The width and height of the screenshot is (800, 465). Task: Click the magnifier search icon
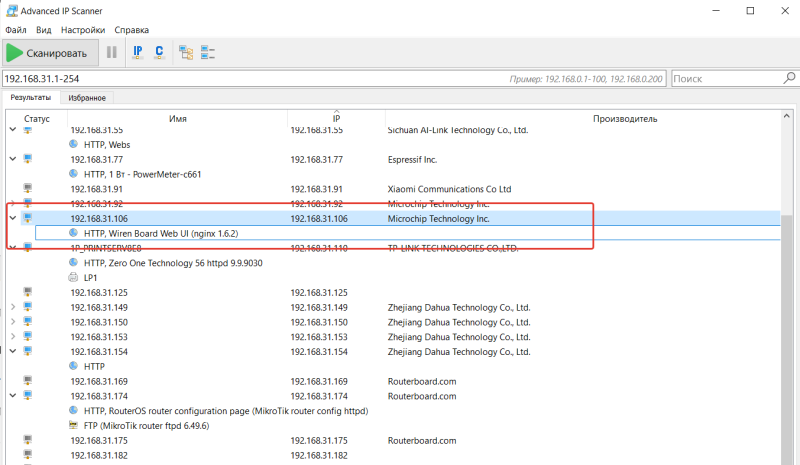point(789,78)
